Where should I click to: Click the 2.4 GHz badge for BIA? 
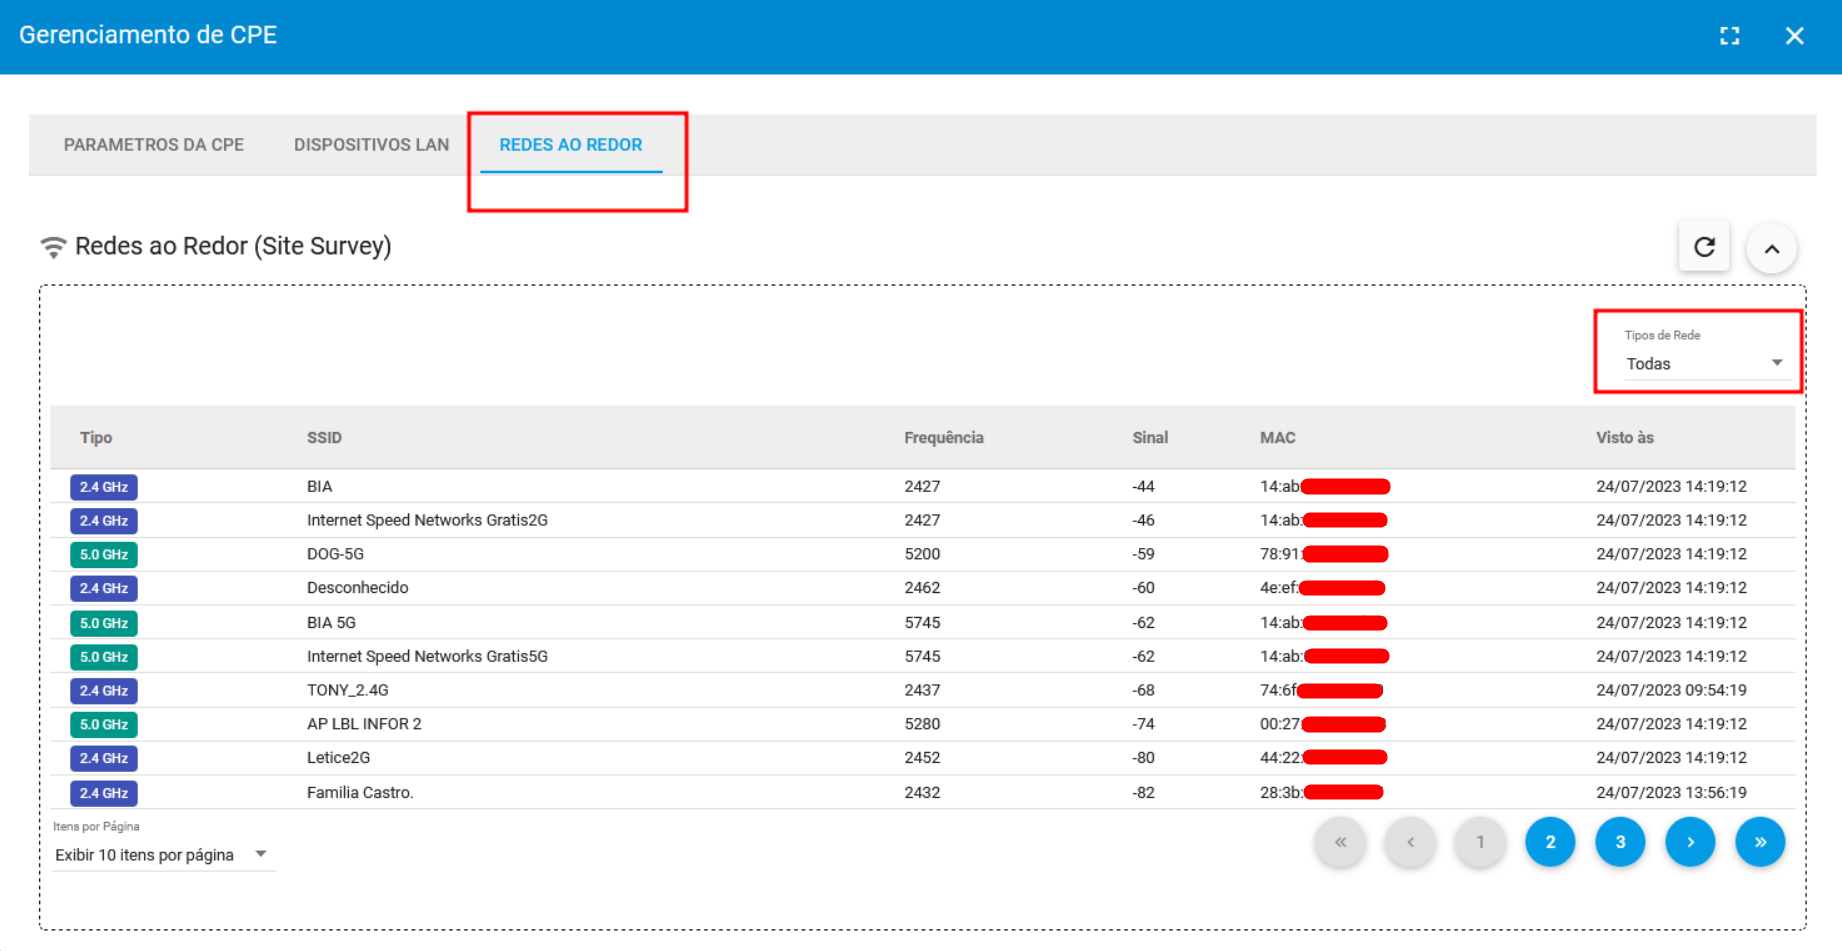pyautogui.click(x=104, y=487)
